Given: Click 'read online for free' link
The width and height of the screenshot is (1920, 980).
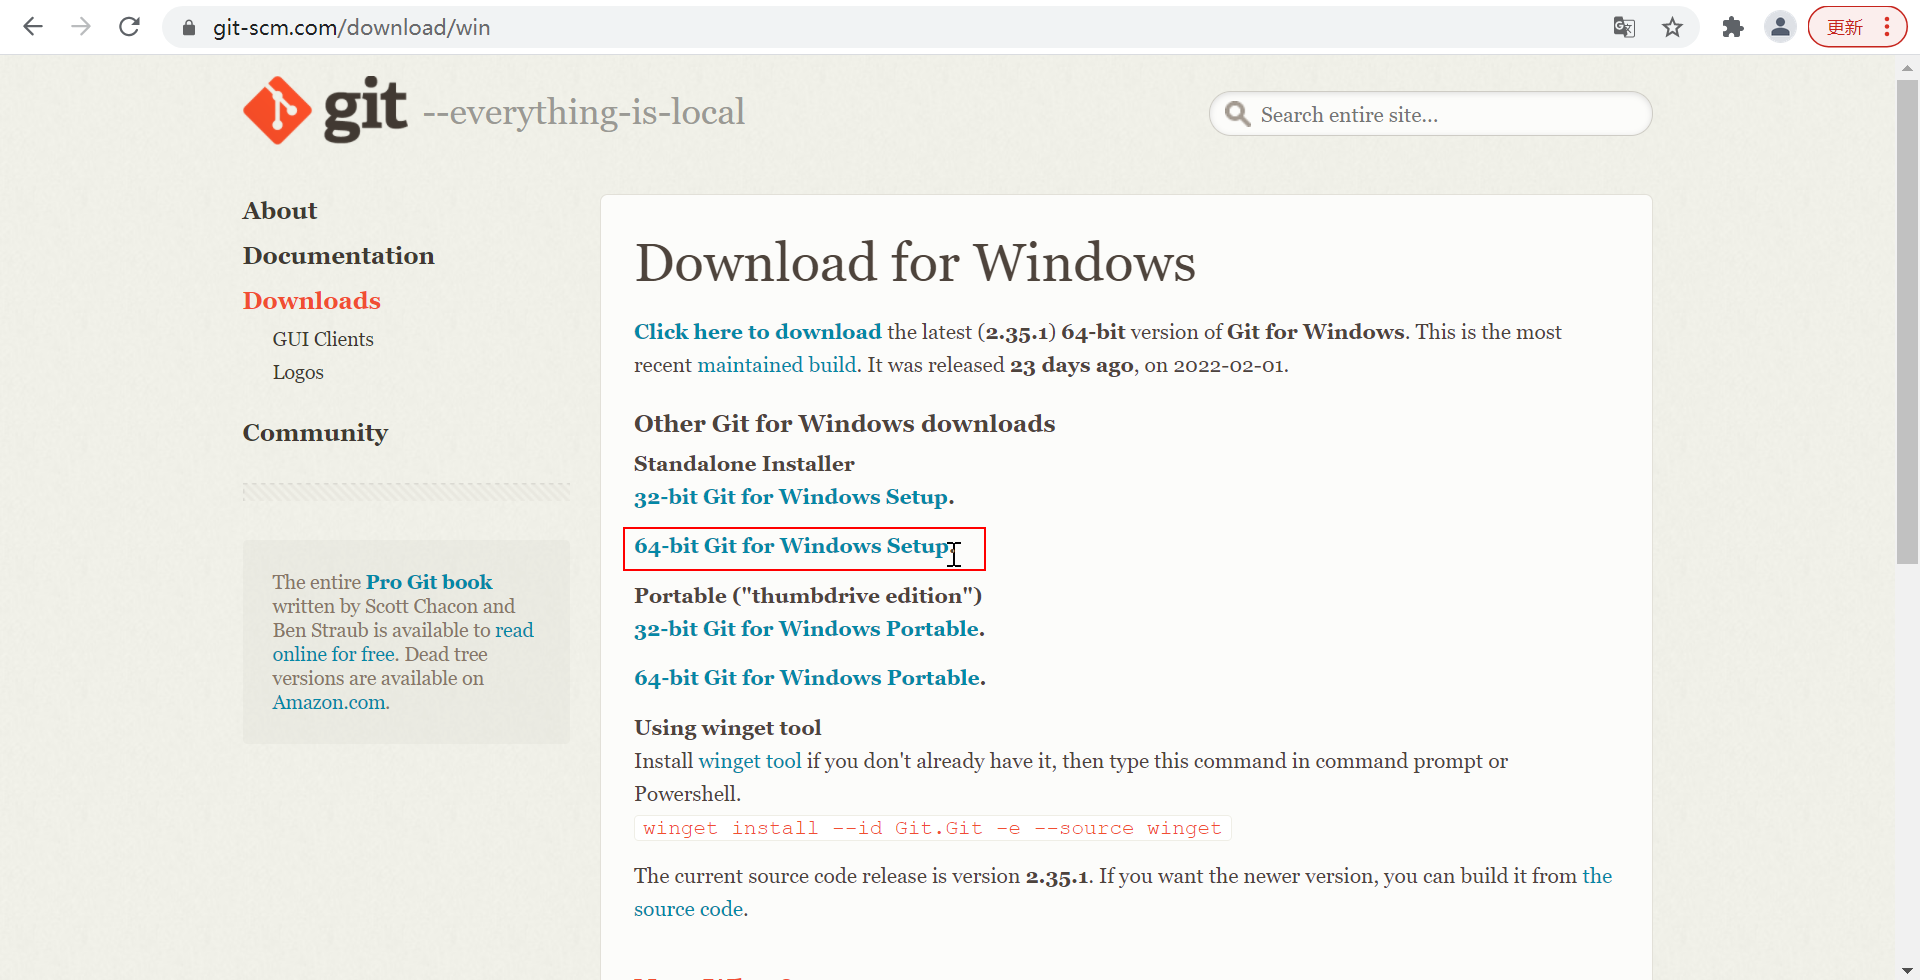Looking at the screenshot, I should click(334, 654).
